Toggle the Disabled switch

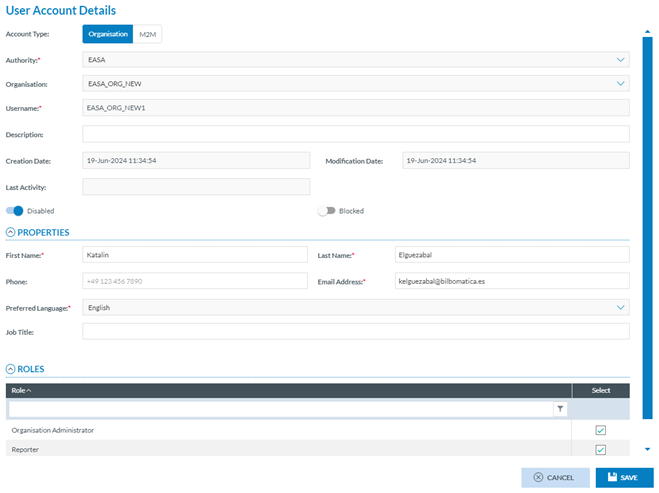click(14, 211)
